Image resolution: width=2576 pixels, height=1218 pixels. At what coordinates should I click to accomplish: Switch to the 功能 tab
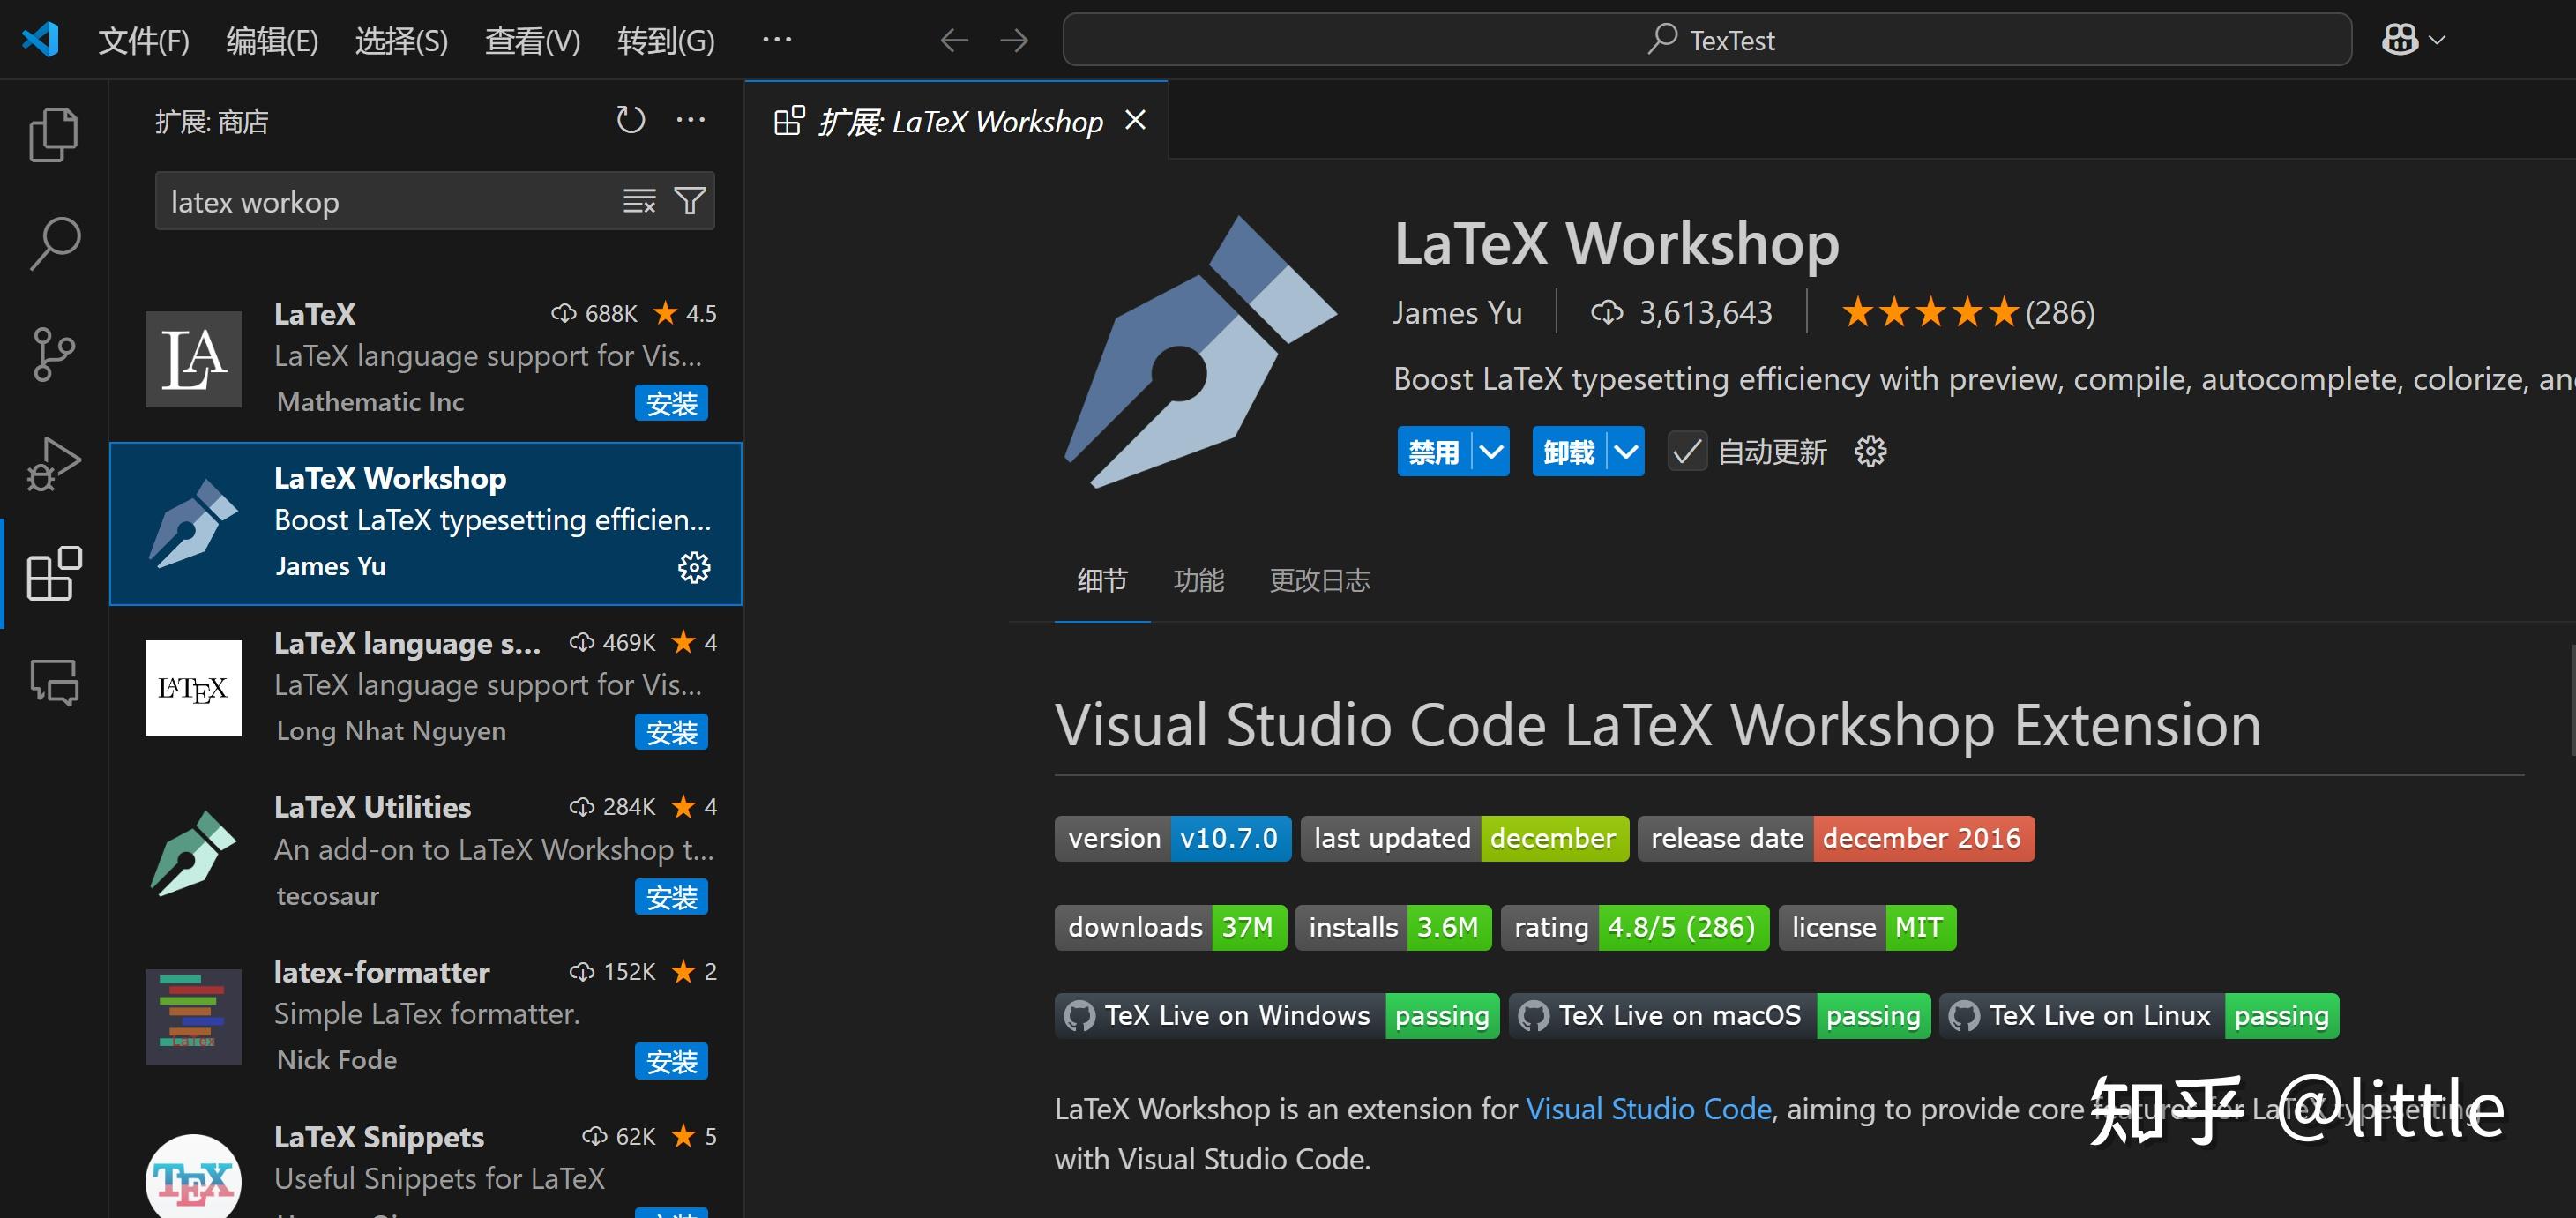tap(1198, 580)
